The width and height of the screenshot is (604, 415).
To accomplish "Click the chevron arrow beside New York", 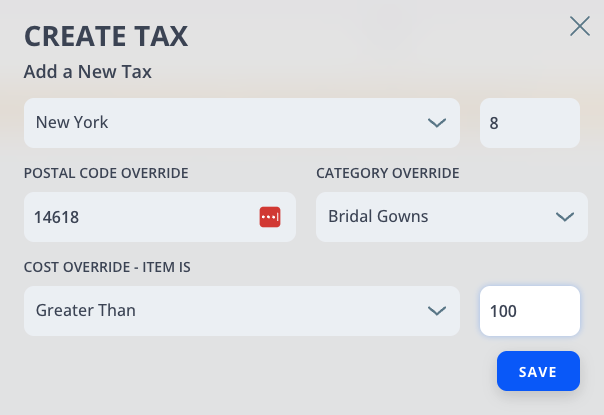I will click(437, 123).
